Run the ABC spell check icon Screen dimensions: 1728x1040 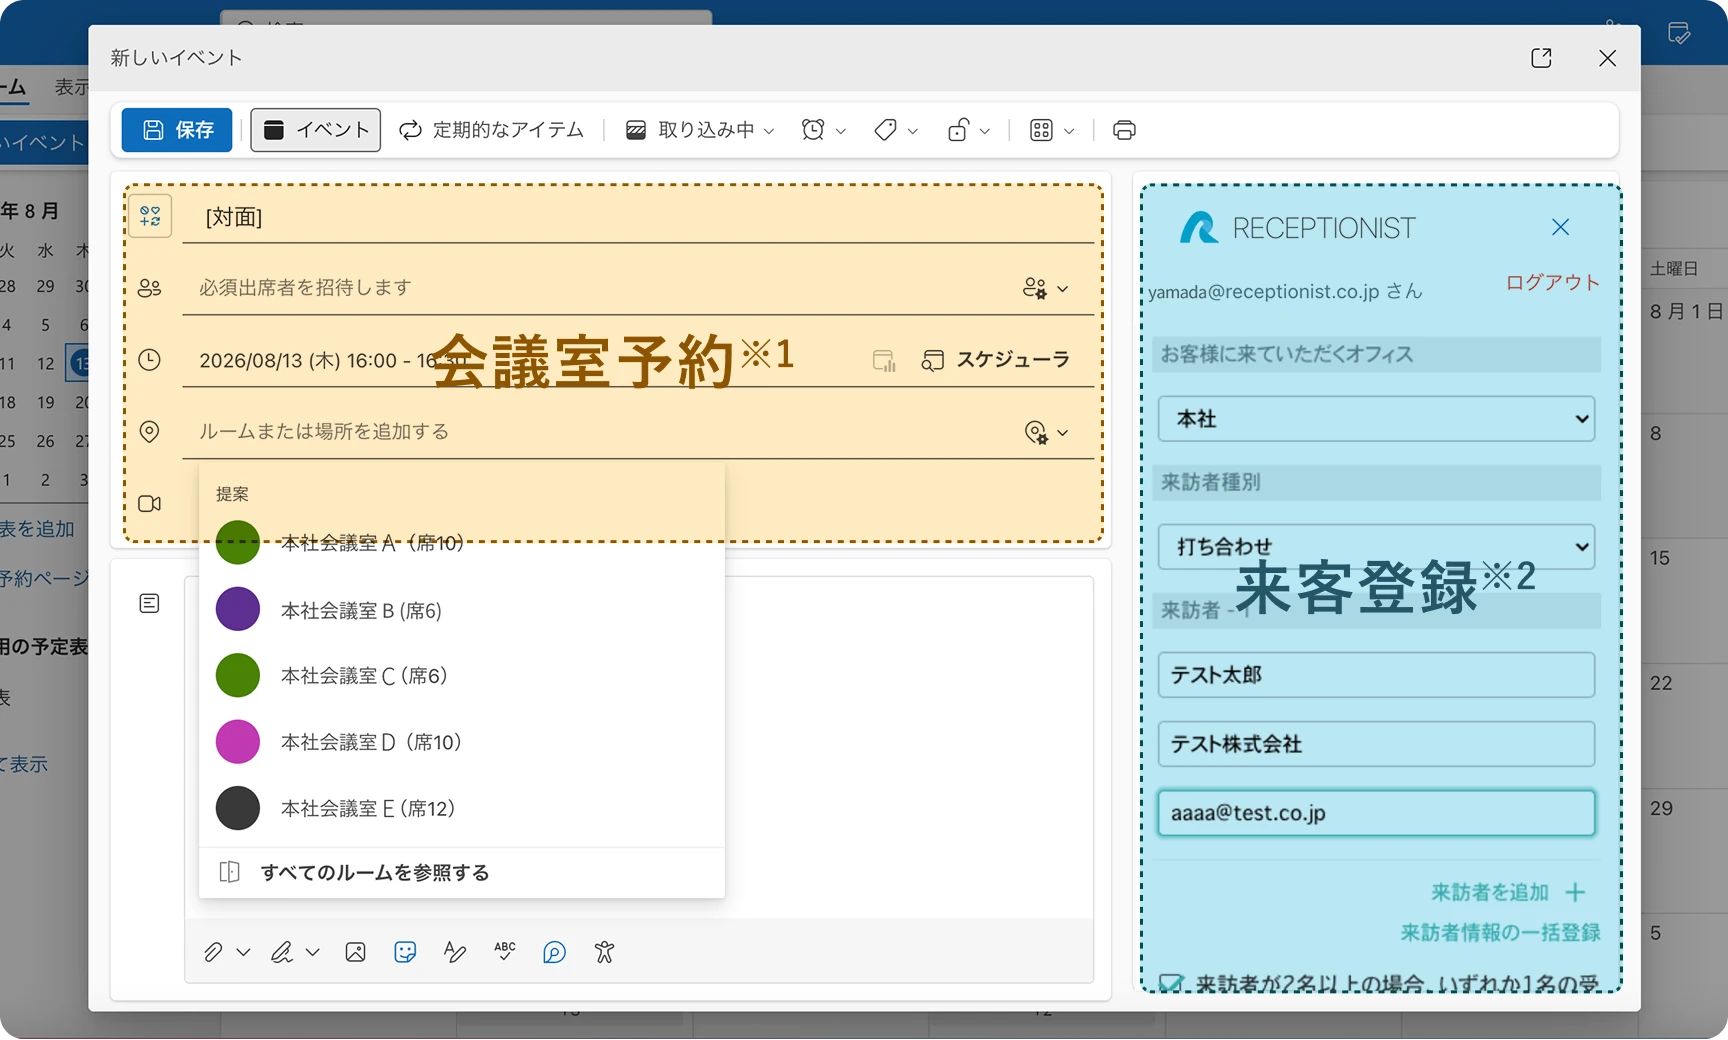coord(505,952)
